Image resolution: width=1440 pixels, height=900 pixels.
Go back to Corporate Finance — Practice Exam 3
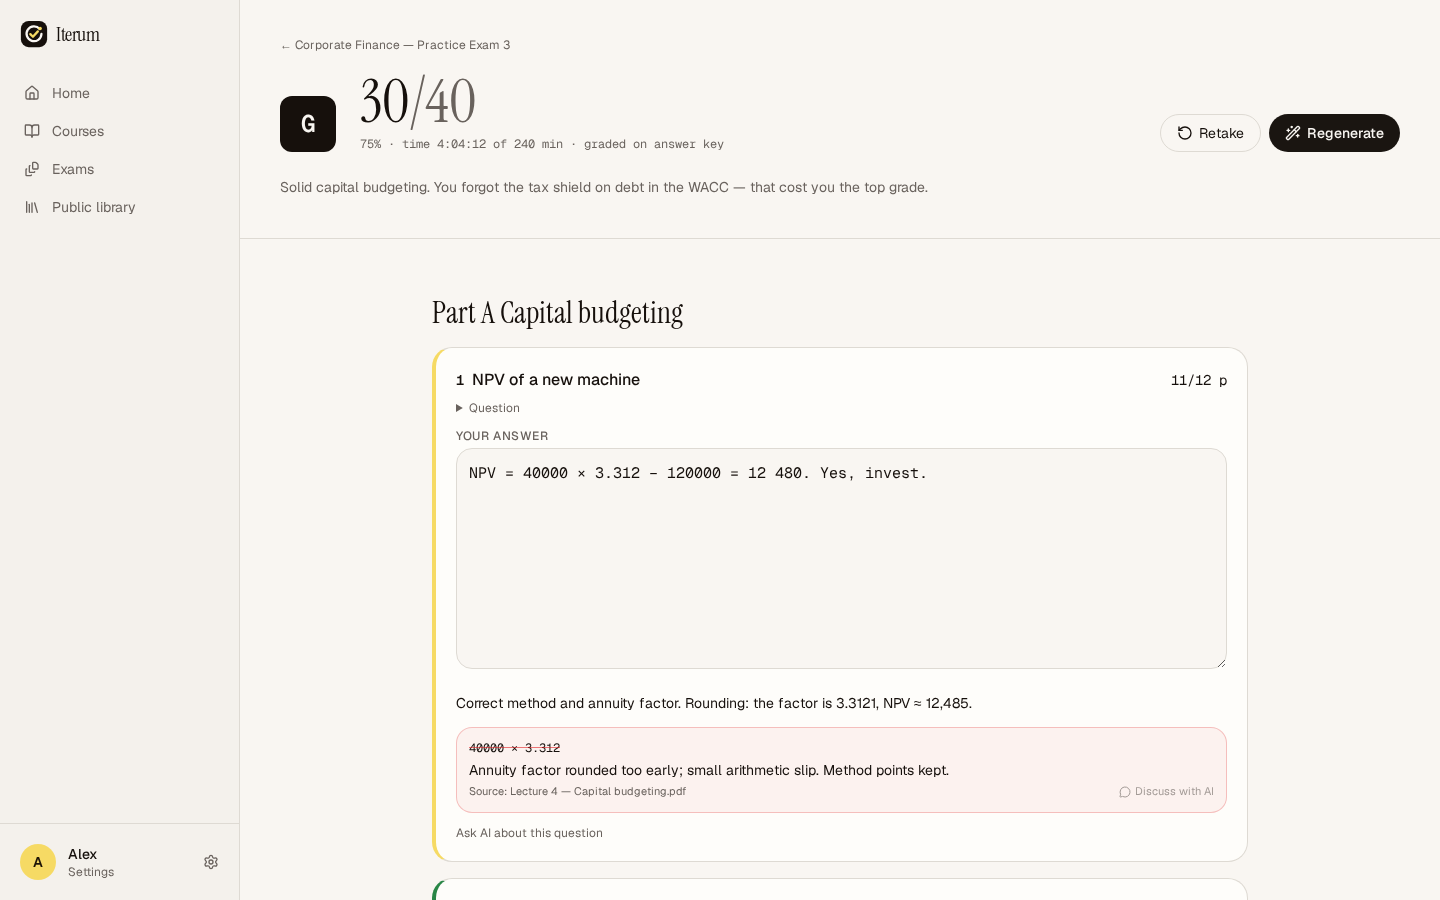[395, 45]
